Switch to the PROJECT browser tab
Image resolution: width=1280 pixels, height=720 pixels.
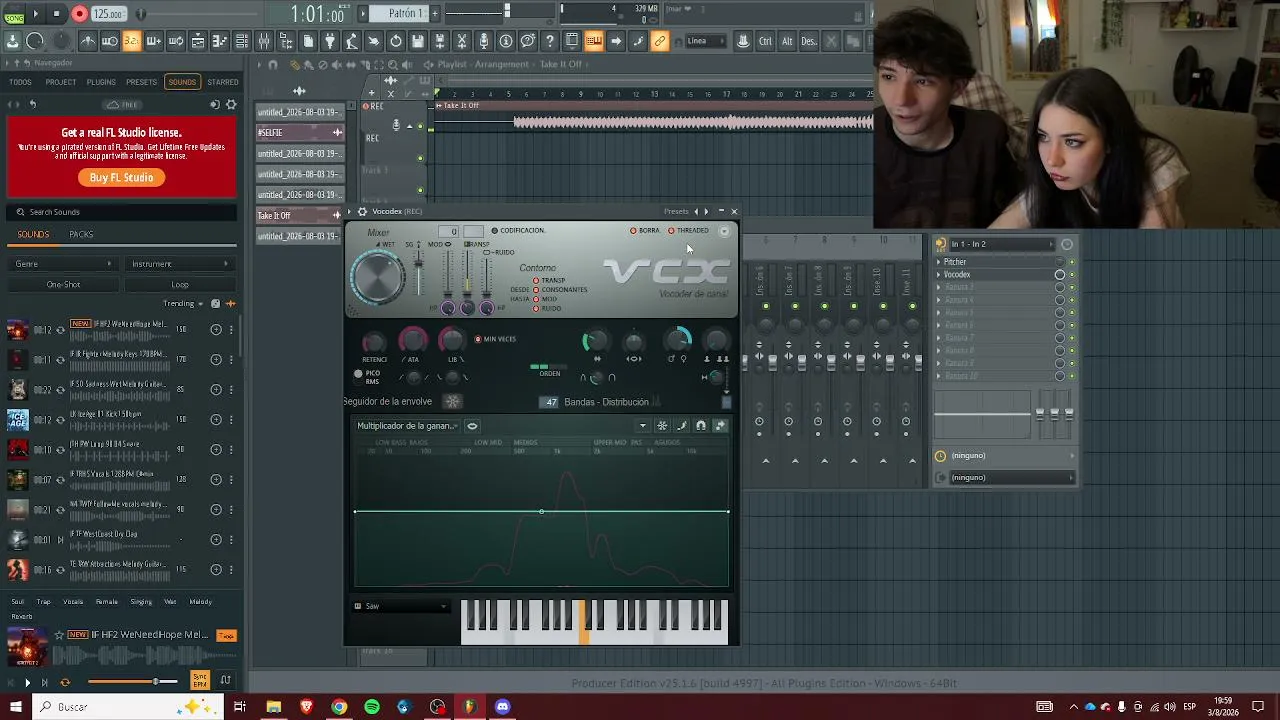(60, 82)
